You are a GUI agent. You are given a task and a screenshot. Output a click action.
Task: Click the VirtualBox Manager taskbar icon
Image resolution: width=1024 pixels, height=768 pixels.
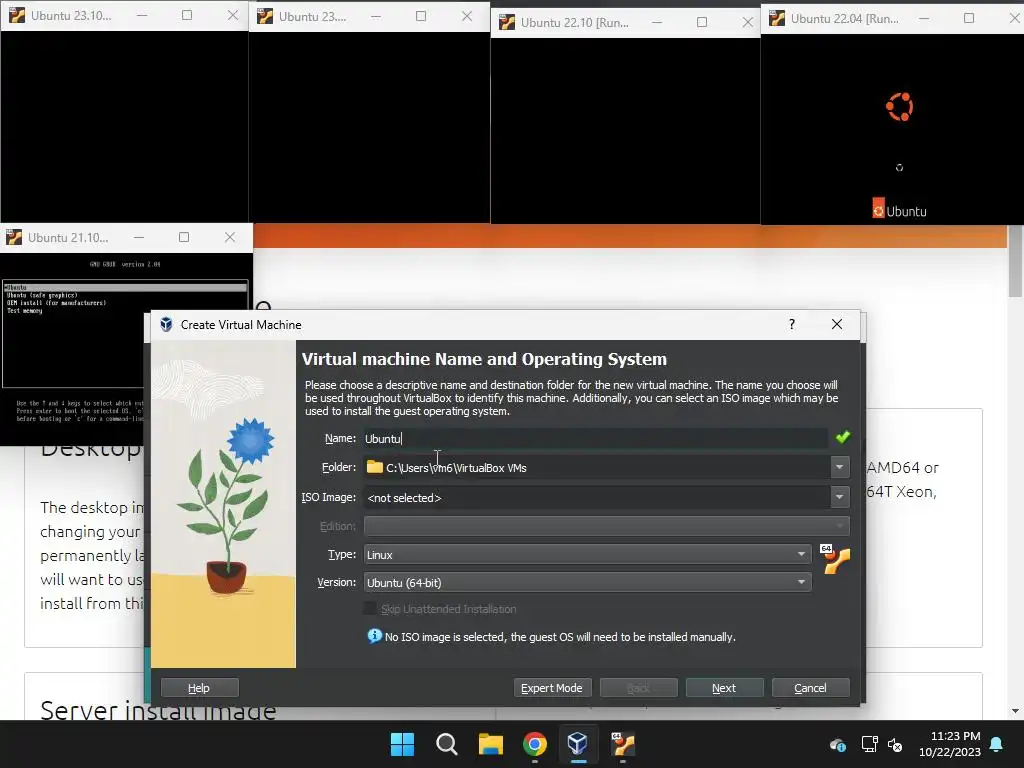click(578, 744)
